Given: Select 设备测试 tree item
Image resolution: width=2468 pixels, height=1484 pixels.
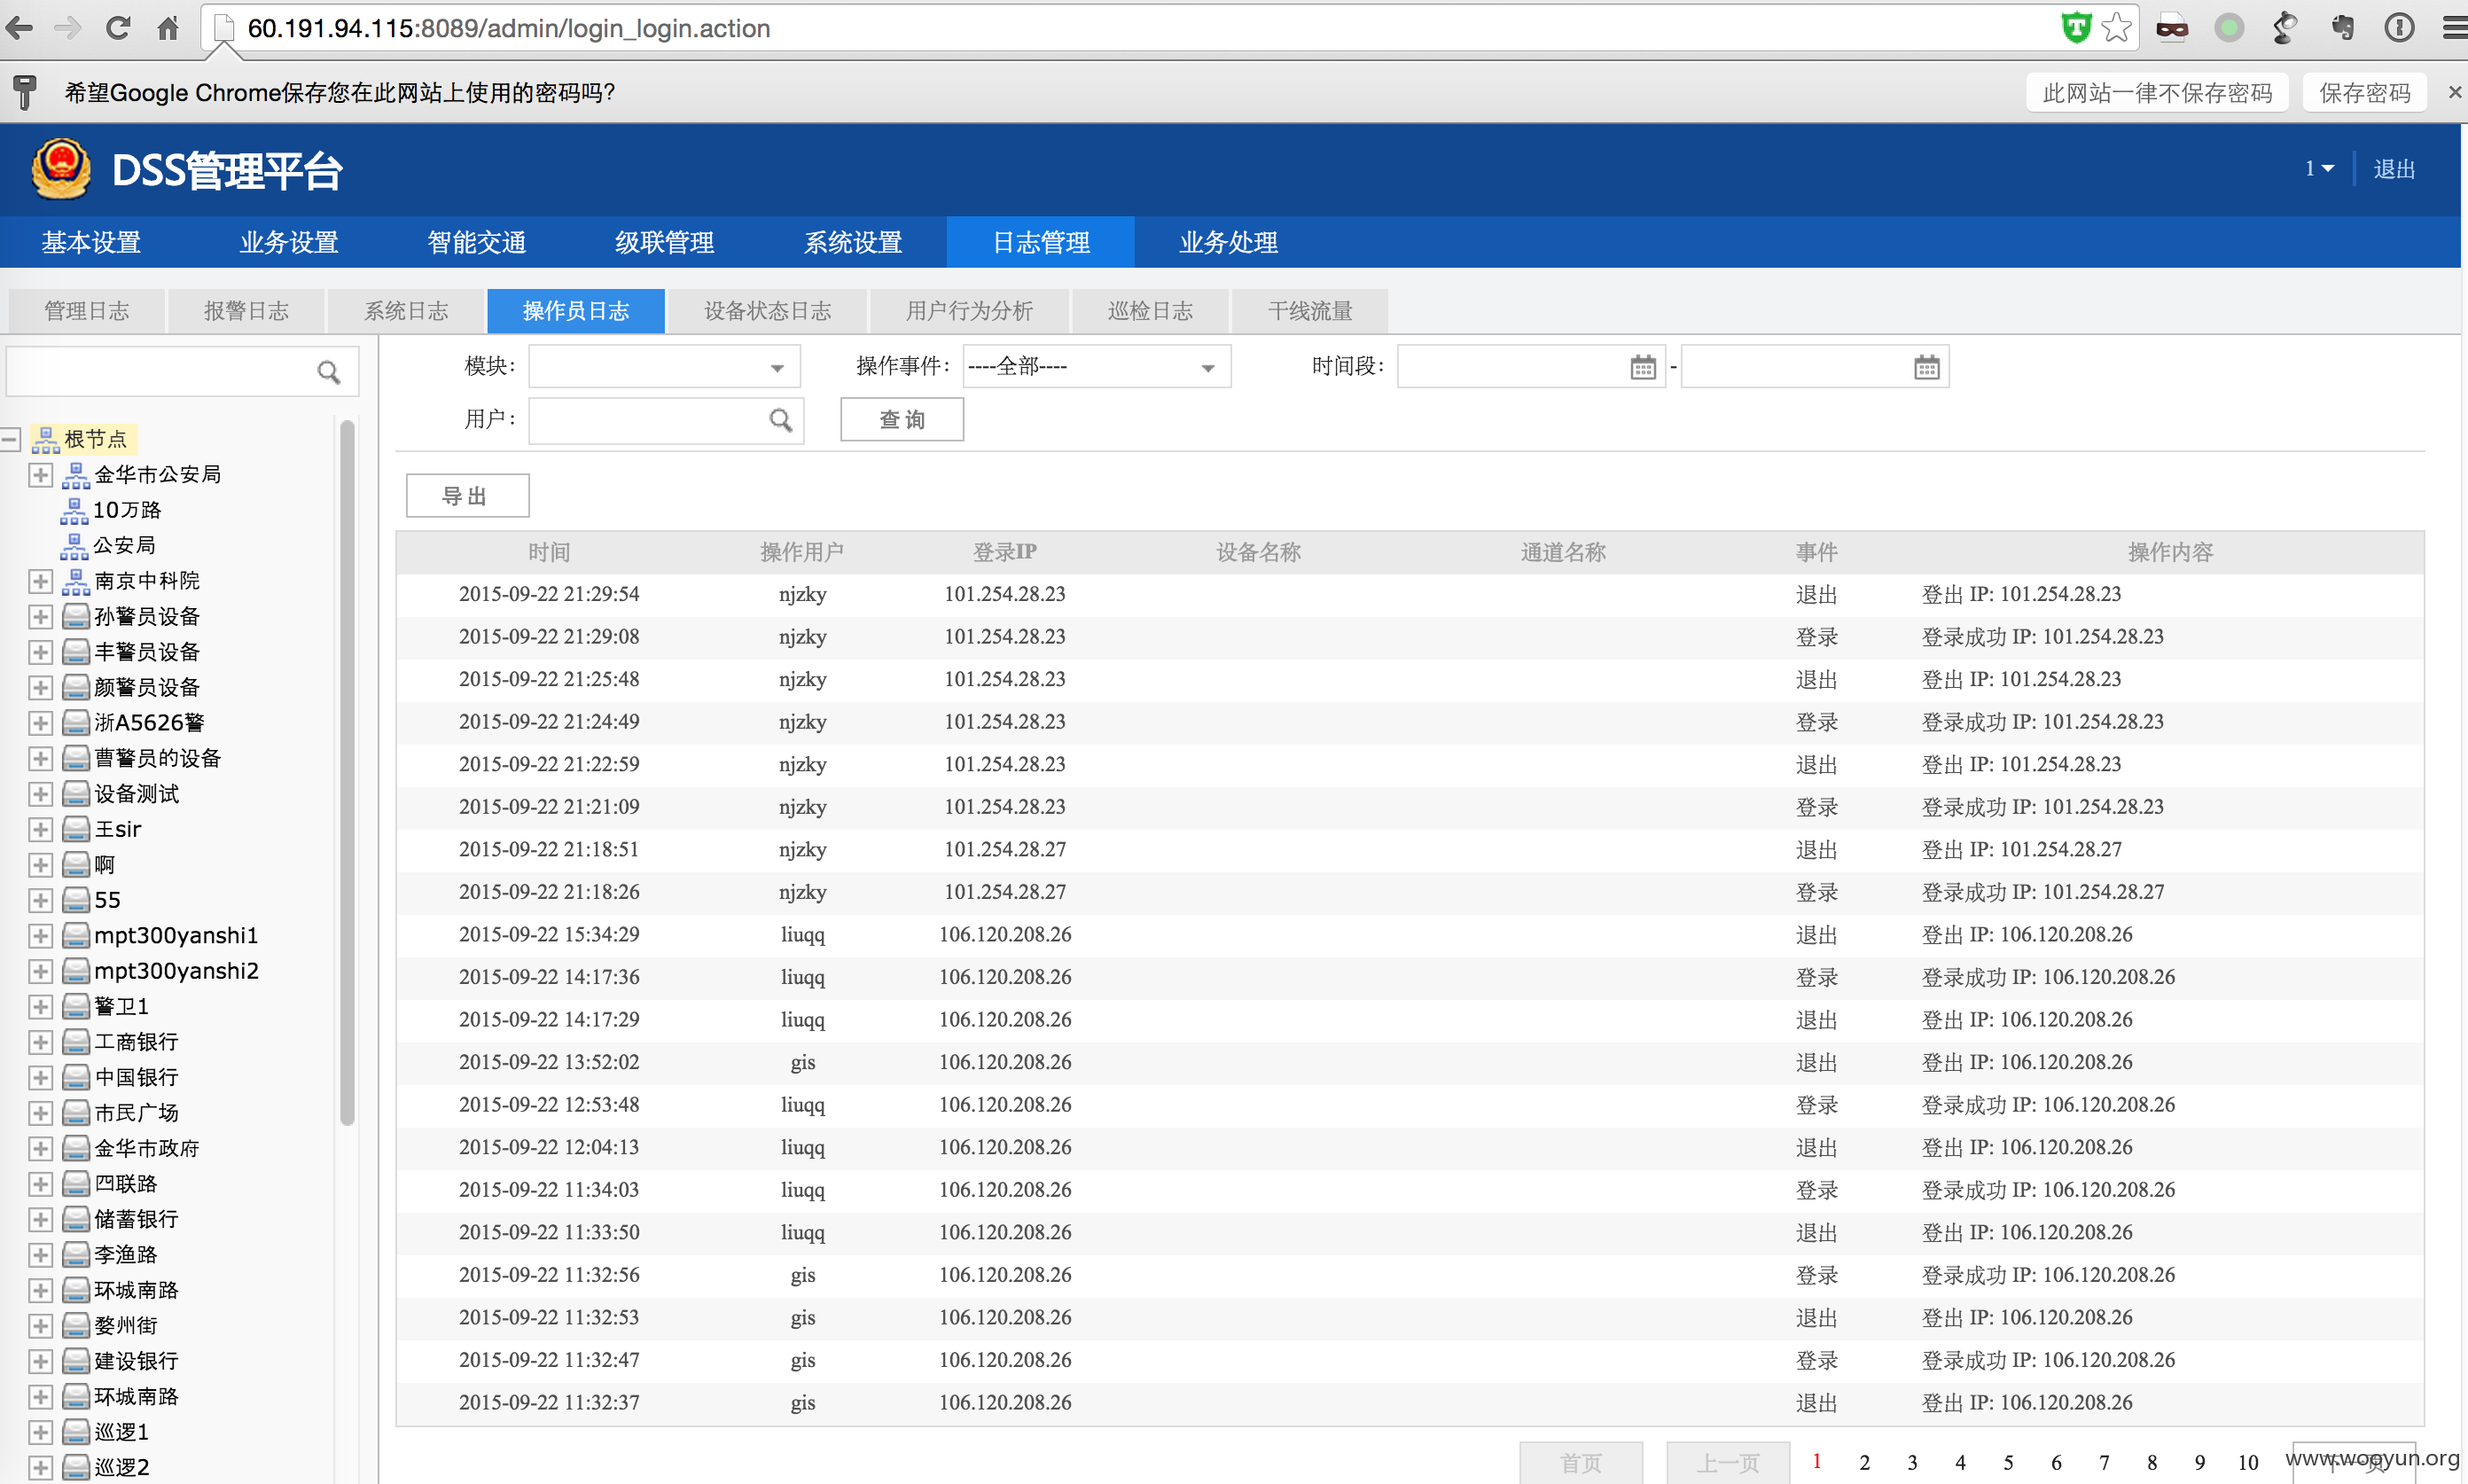Looking at the screenshot, I should (136, 794).
